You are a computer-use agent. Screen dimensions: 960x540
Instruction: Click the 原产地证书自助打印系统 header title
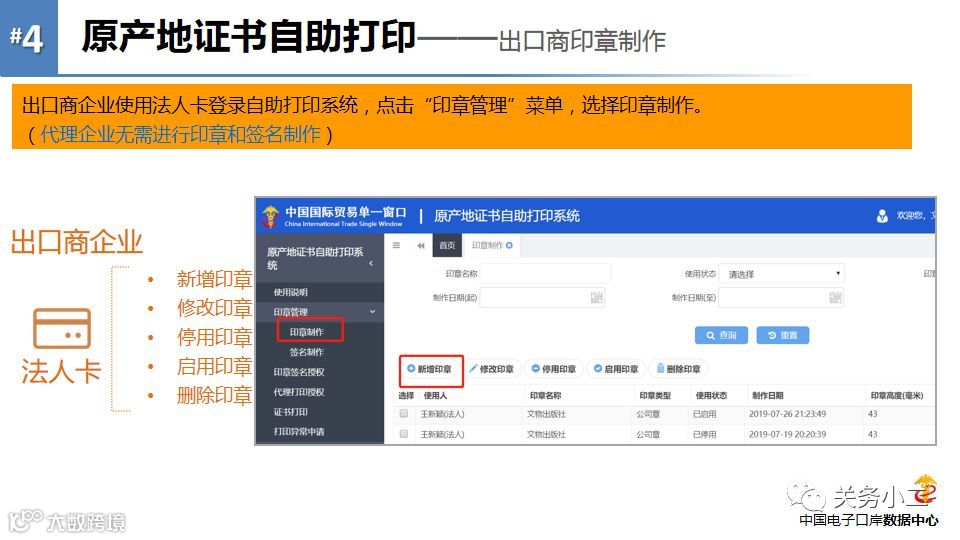point(507,216)
